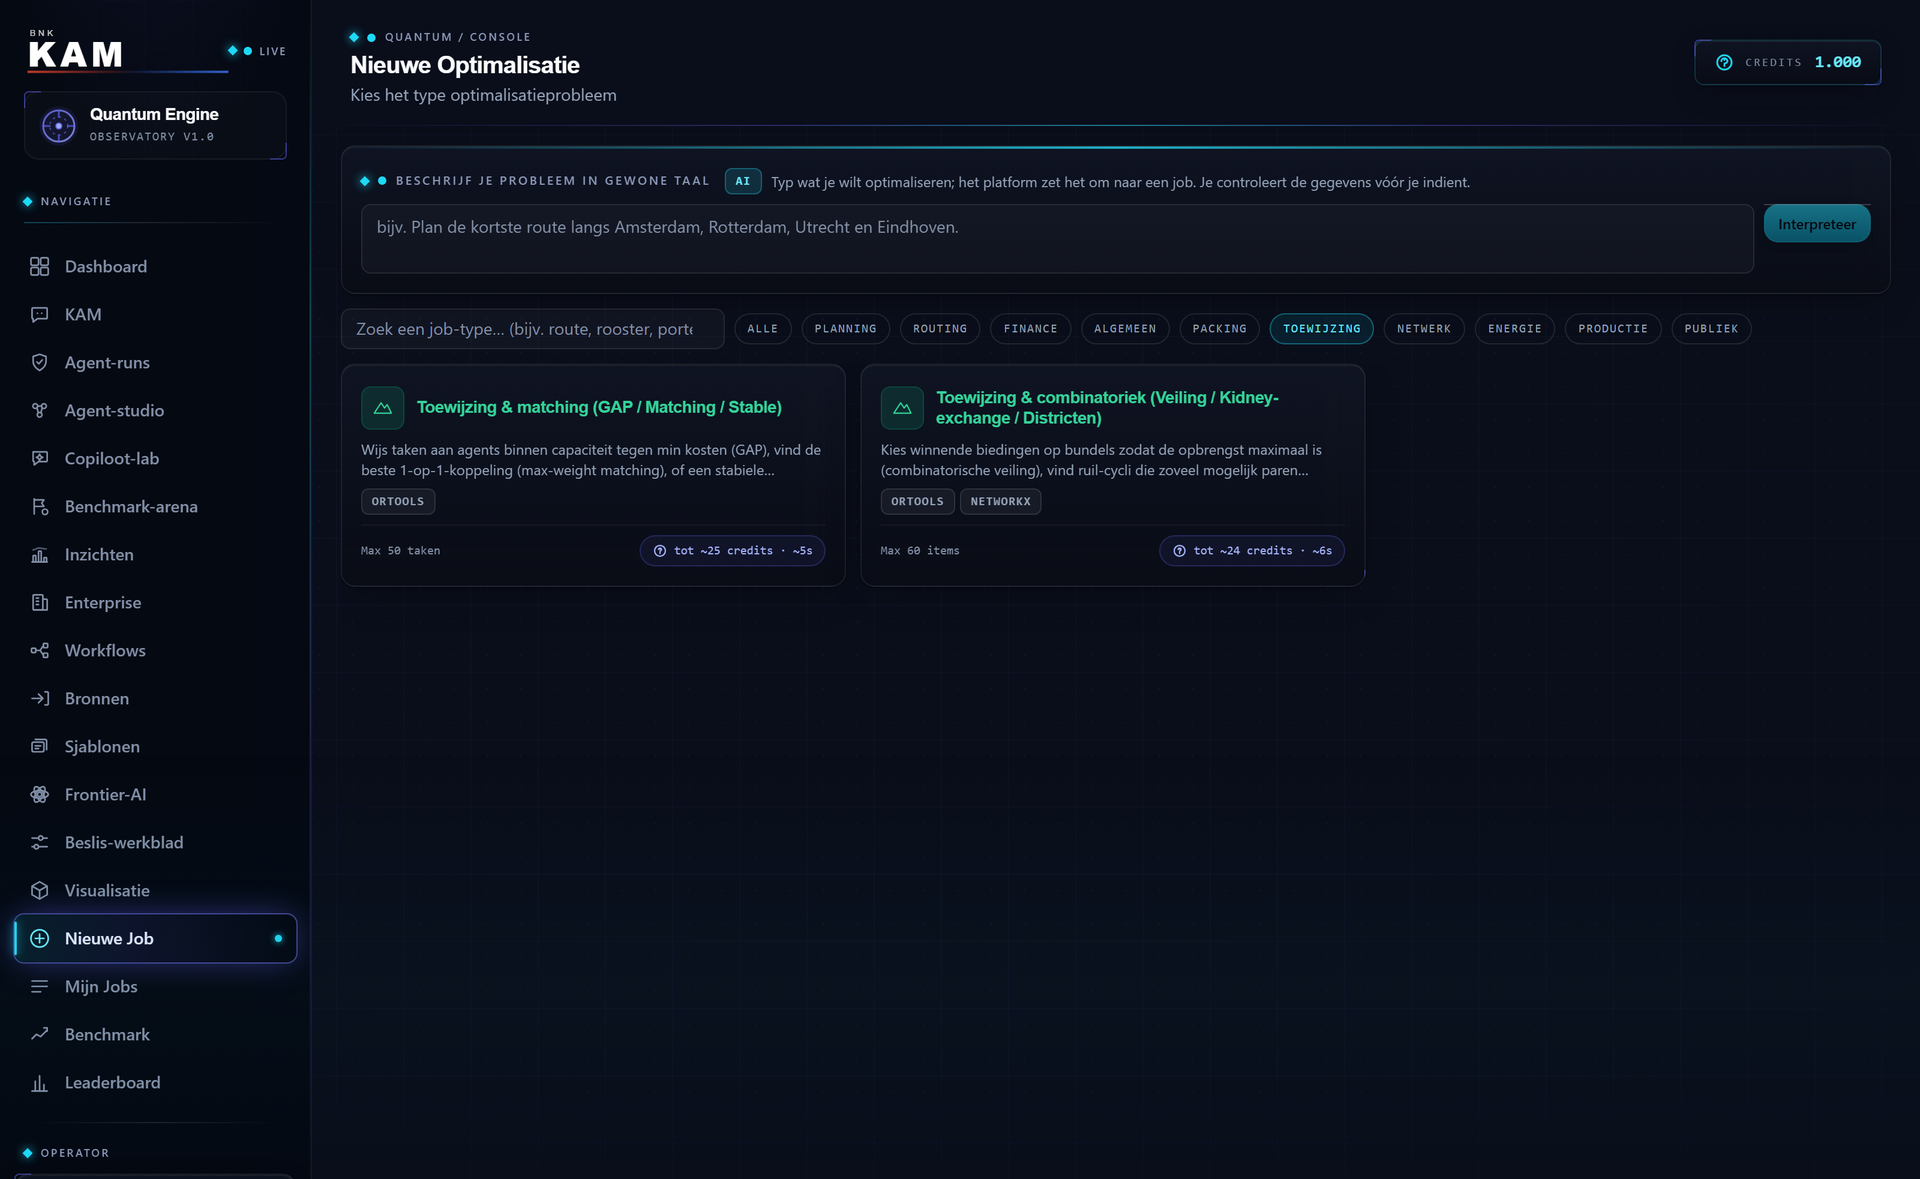Viewport: 1920px width, 1179px height.
Task: Click the credits help icon
Action: [x=1724, y=62]
